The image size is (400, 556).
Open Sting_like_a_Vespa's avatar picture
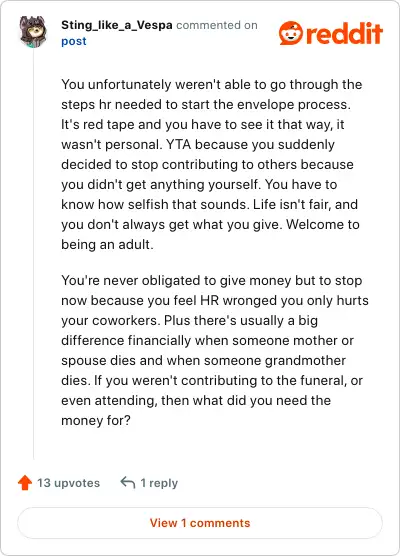(33, 32)
